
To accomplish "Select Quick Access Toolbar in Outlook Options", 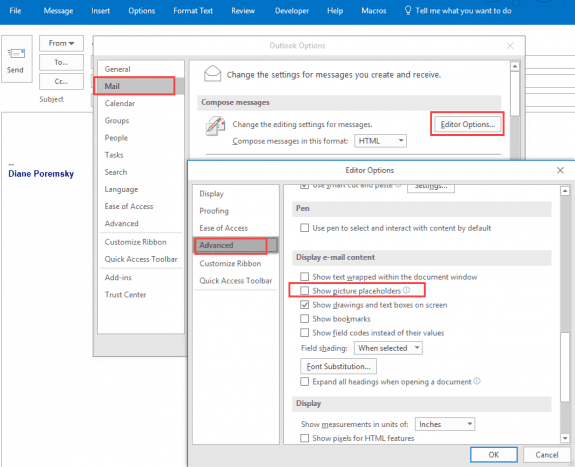I will [141, 259].
